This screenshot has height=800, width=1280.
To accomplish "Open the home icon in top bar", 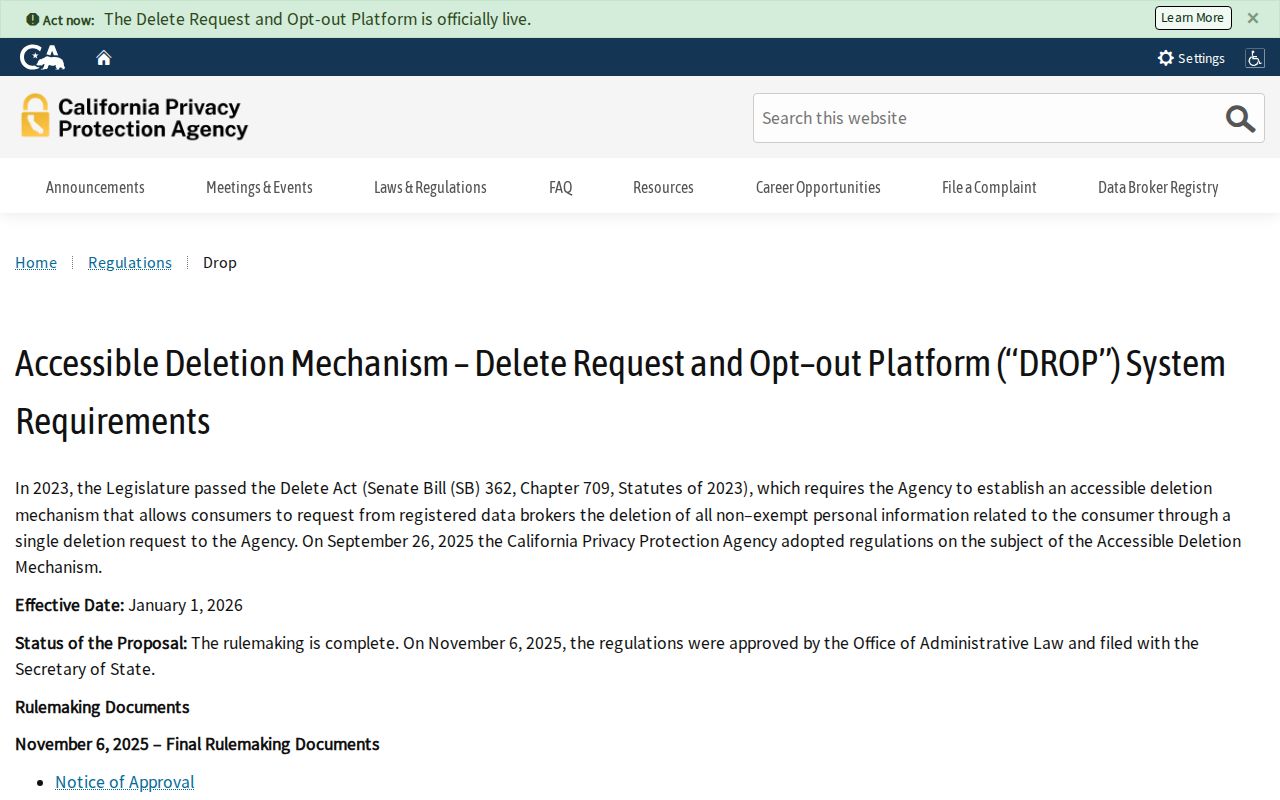I will pyautogui.click(x=104, y=57).
